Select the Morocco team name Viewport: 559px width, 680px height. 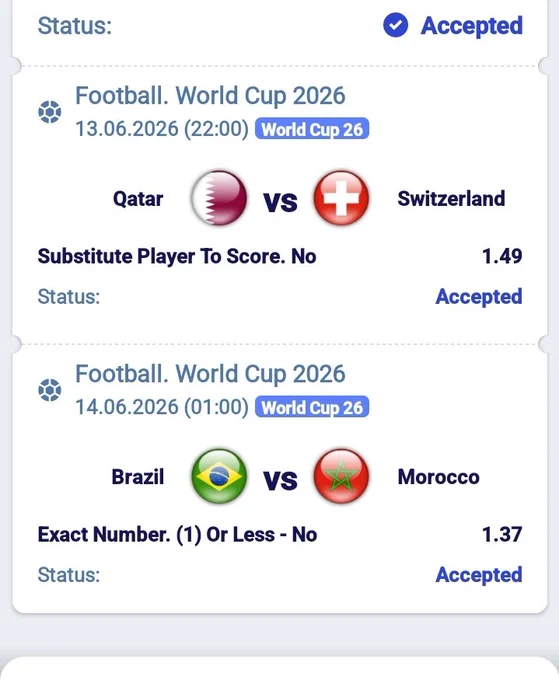point(438,477)
